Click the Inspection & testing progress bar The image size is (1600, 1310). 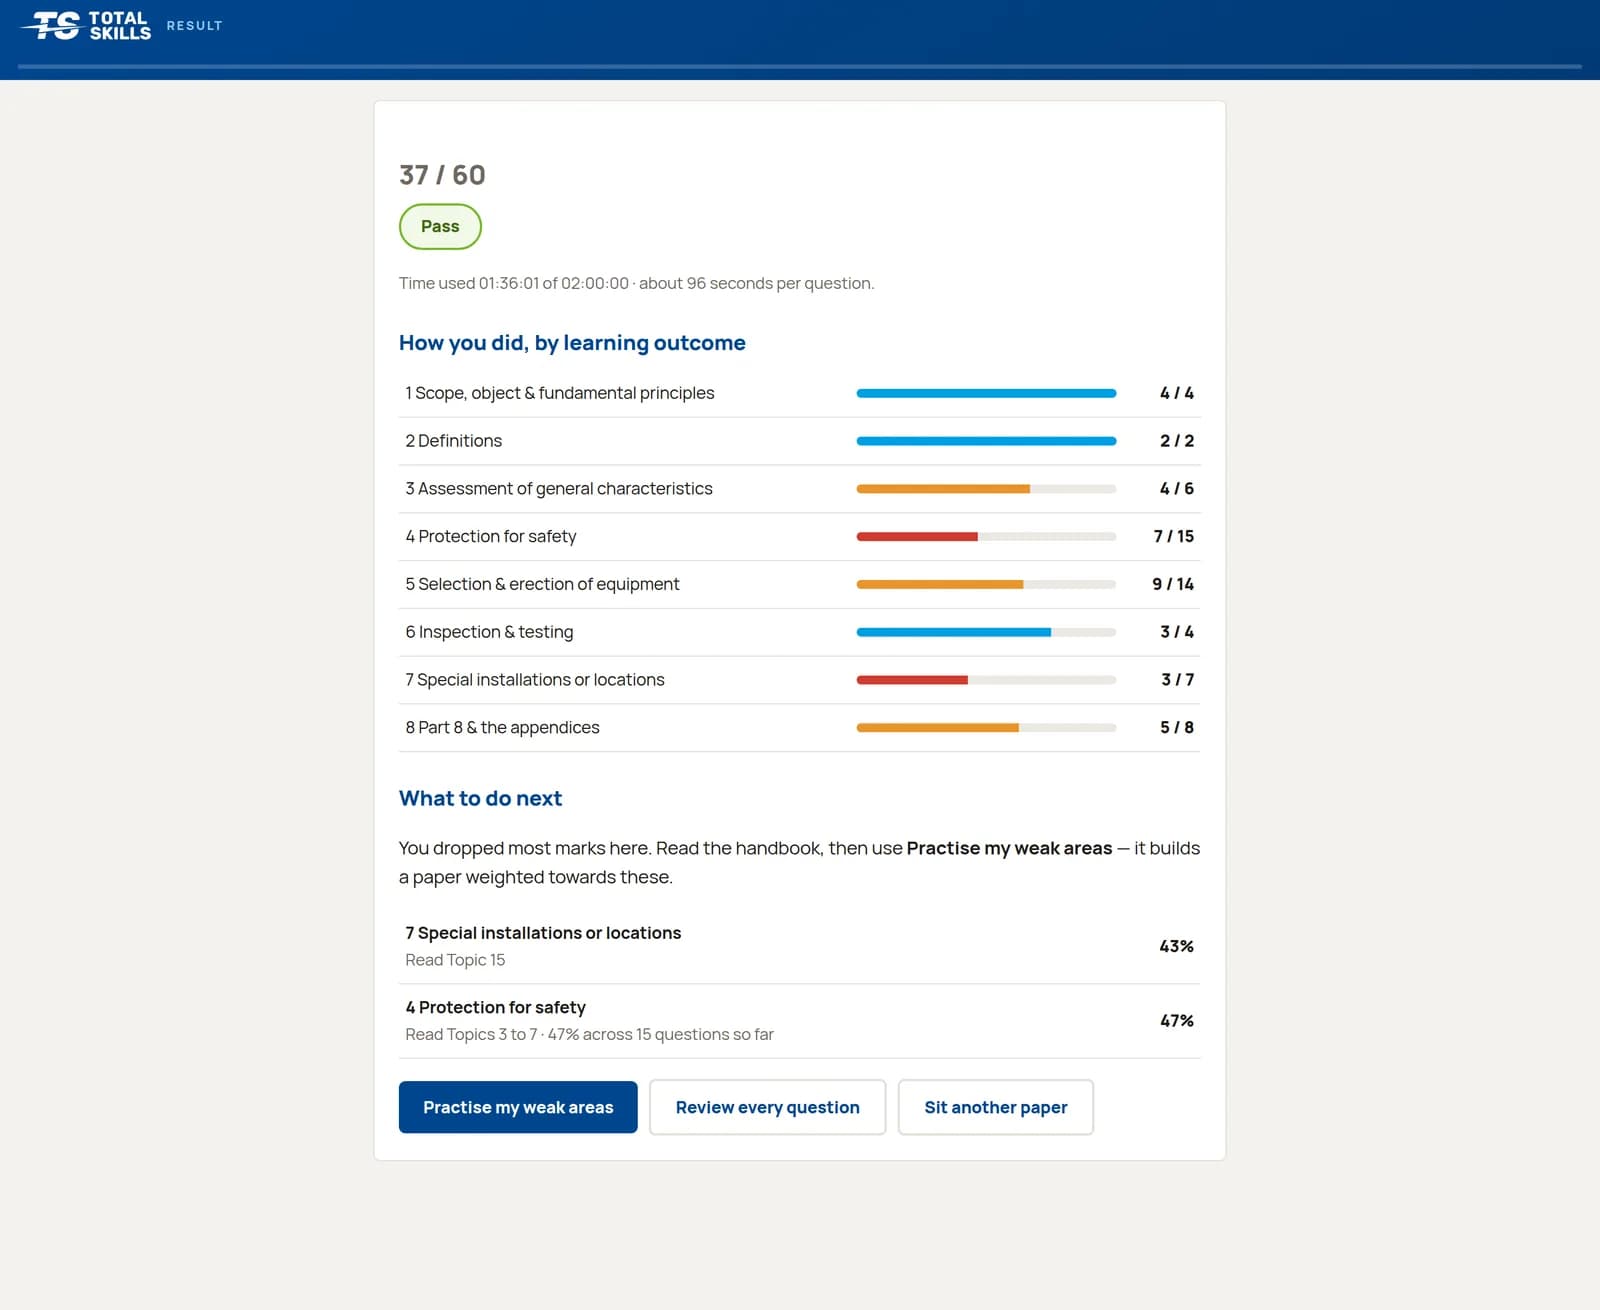tap(986, 632)
